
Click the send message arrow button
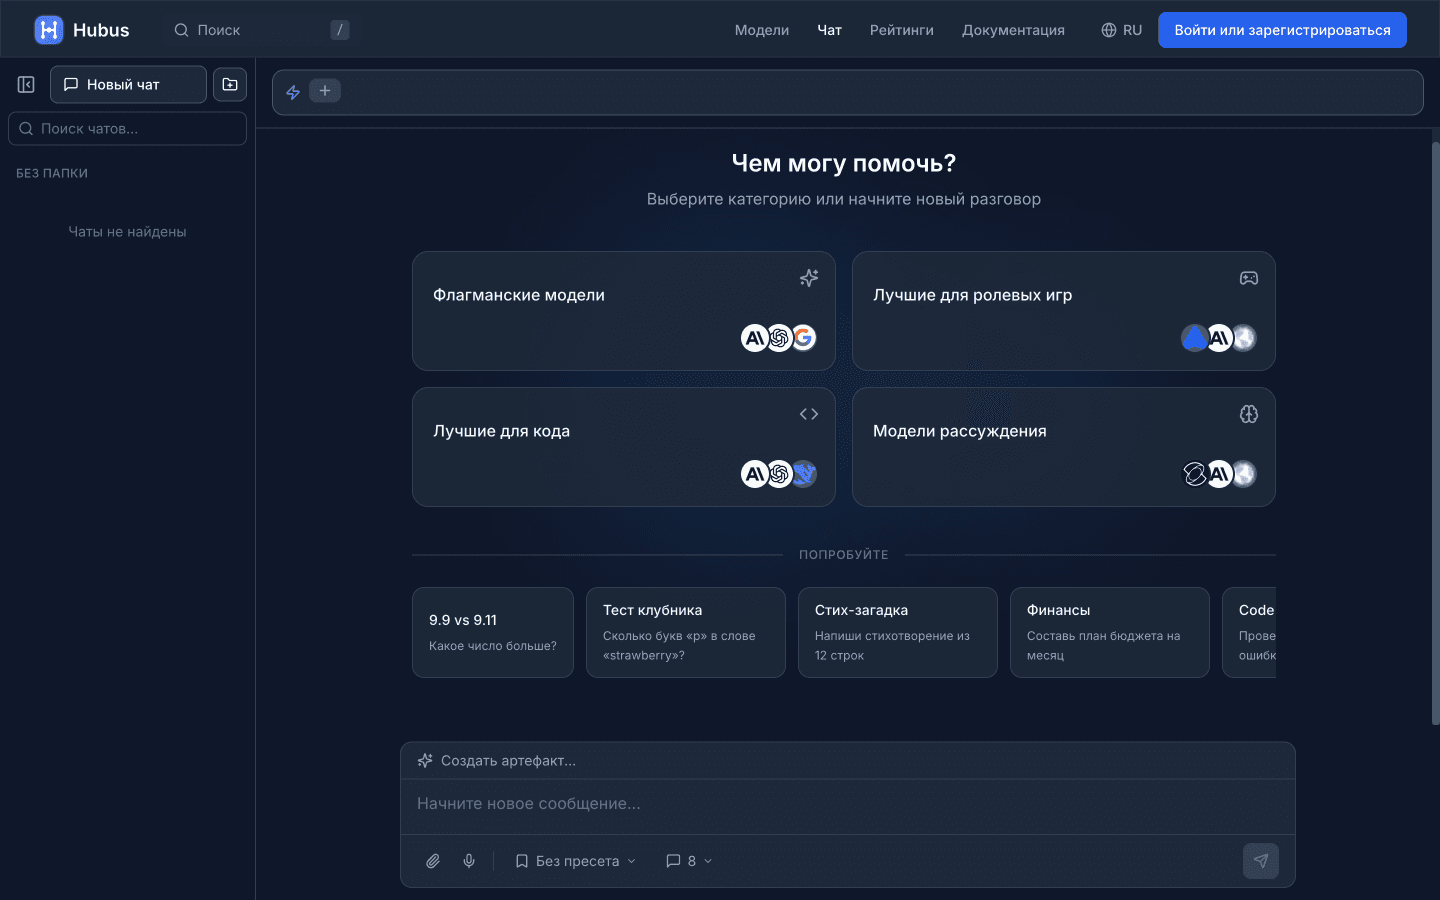tap(1261, 861)
